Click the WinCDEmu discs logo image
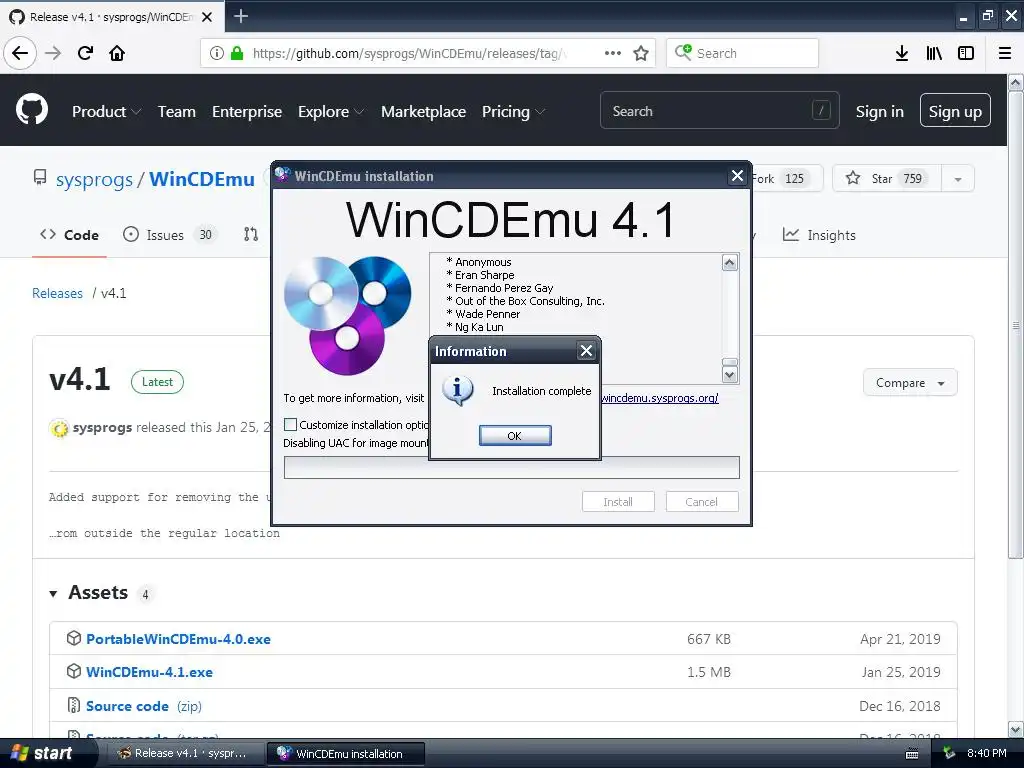 (x=347, y=315)
